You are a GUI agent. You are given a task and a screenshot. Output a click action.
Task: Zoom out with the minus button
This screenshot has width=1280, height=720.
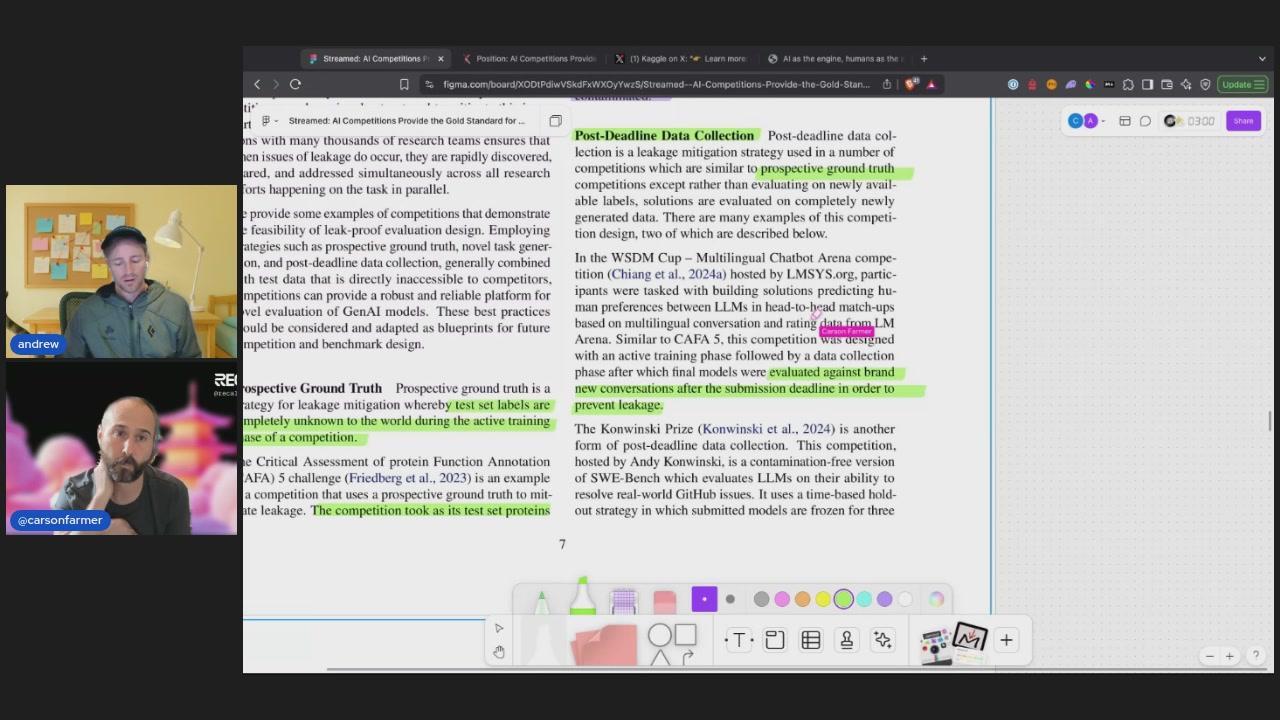point(1209,656)
